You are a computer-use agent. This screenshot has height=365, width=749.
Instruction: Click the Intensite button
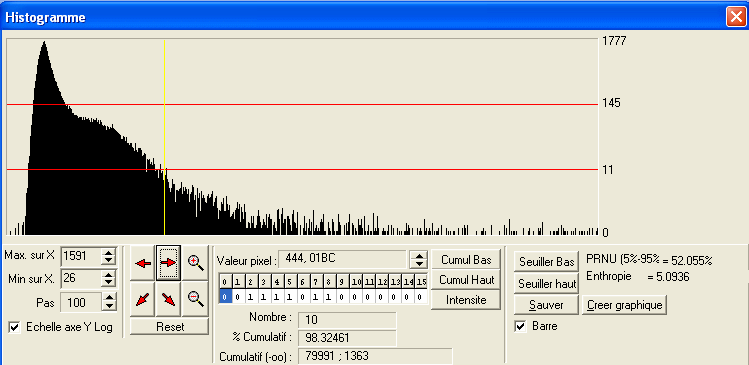466,300
